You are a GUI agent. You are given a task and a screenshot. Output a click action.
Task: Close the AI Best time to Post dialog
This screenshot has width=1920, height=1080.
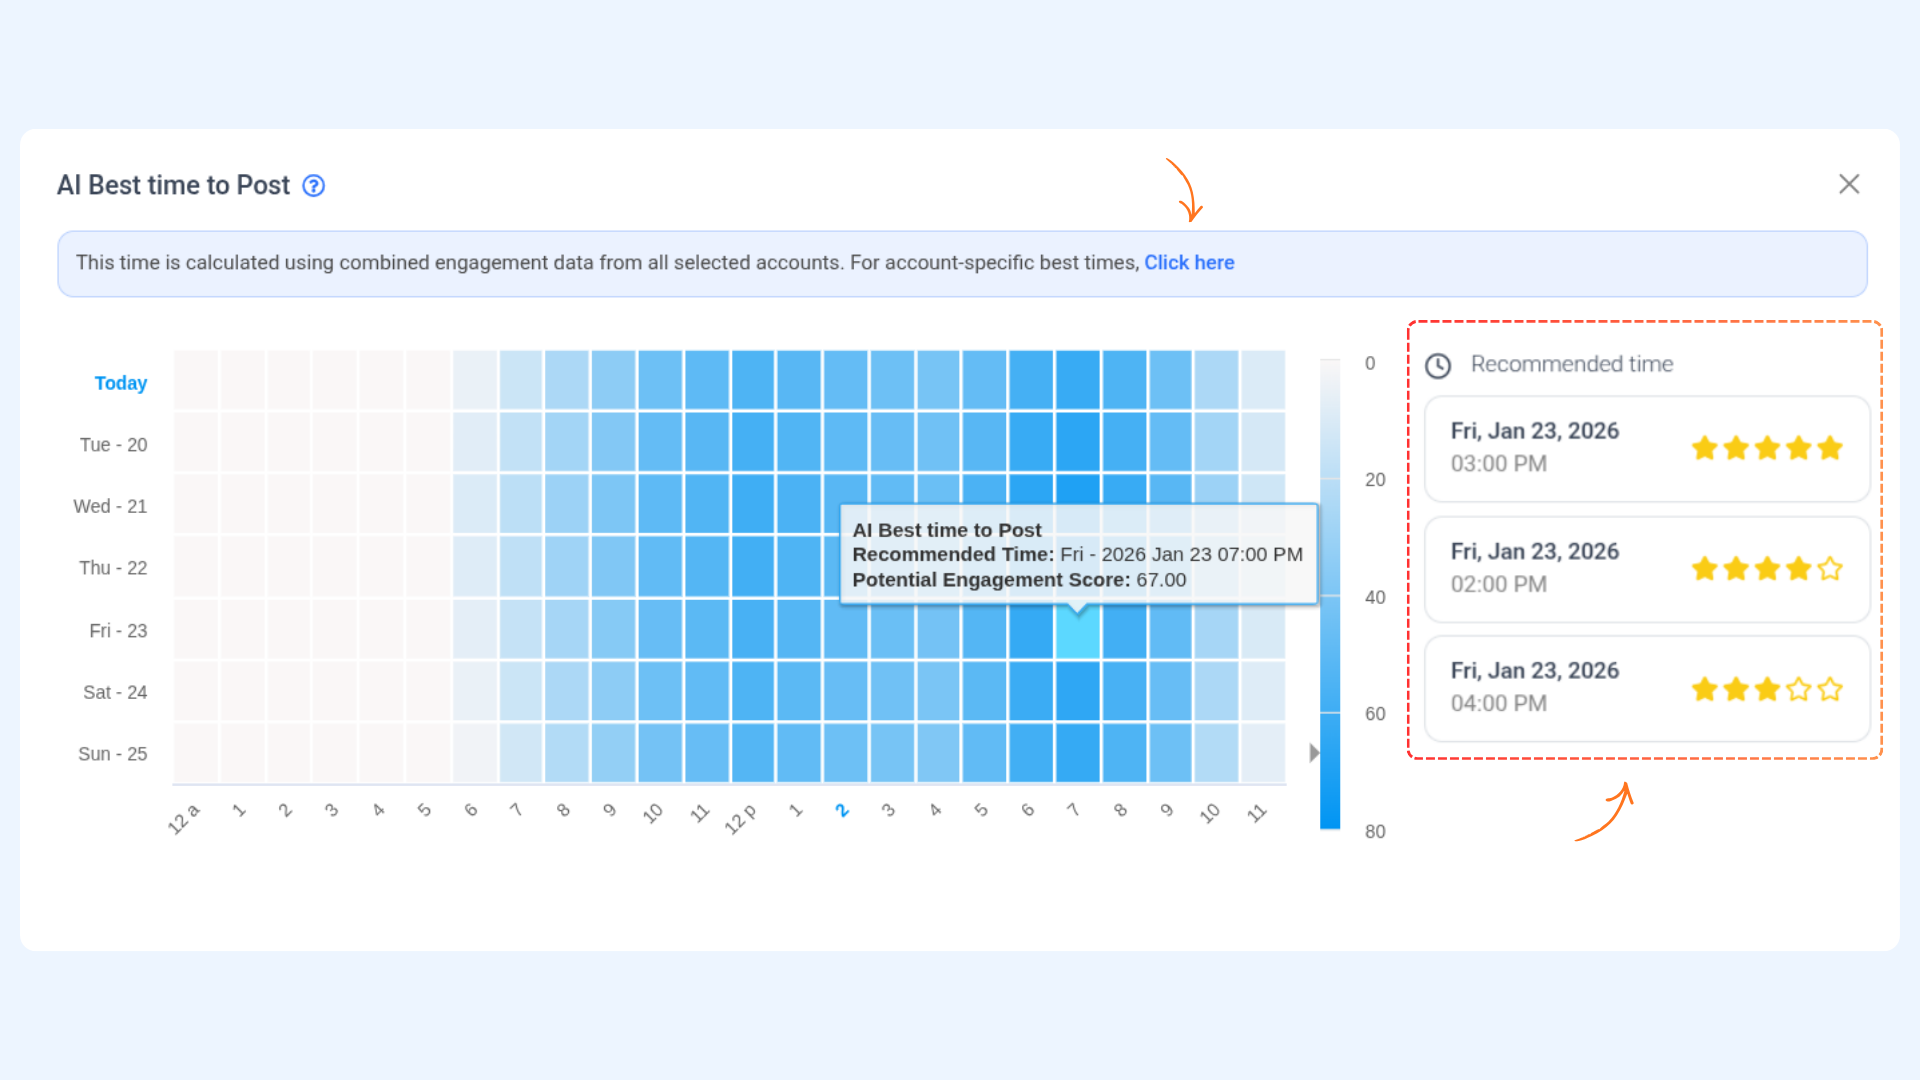tap(1849, 184)
